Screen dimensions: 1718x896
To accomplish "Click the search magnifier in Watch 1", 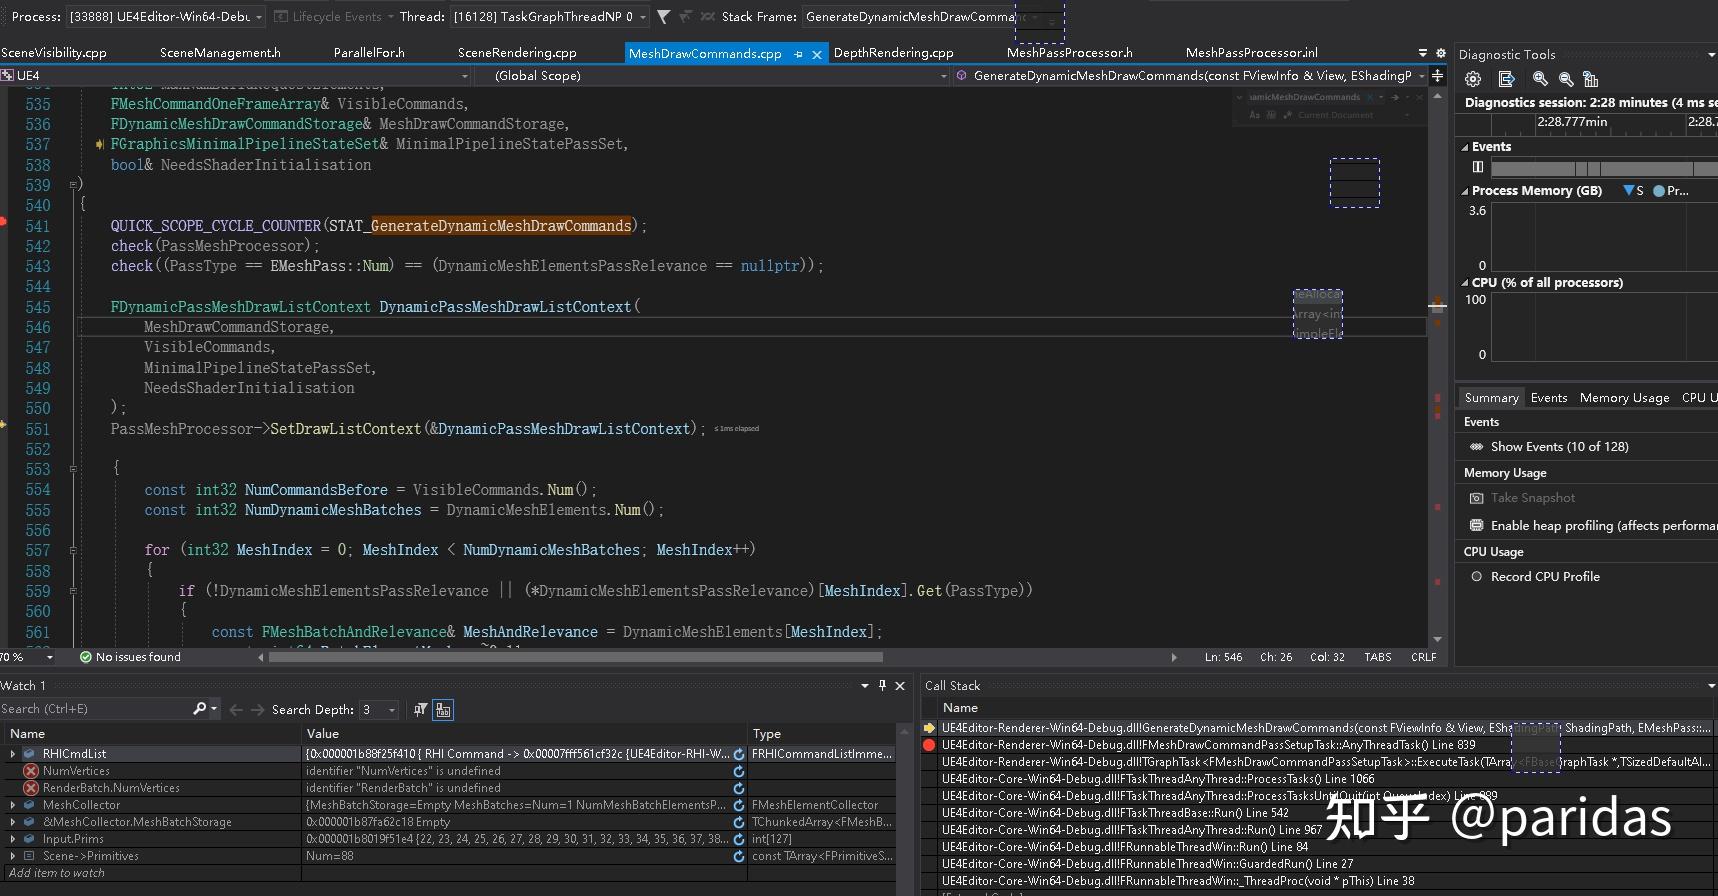I will click(199, 708).
